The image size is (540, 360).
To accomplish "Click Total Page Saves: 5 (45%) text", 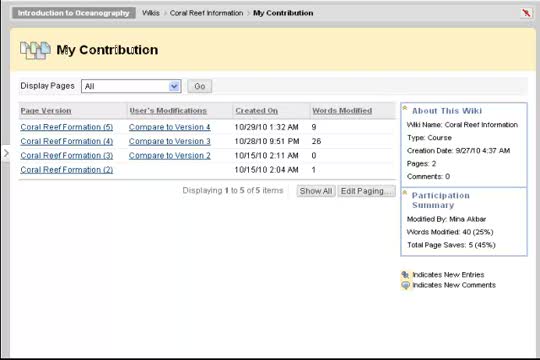I will [x=451, y=245].
